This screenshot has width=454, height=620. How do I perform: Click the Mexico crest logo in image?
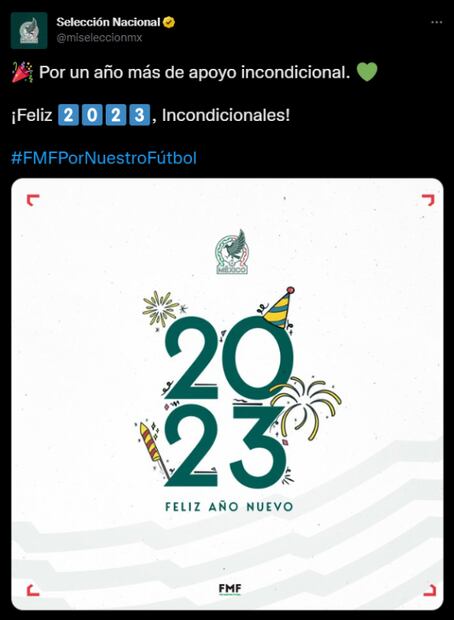[232, 252]
